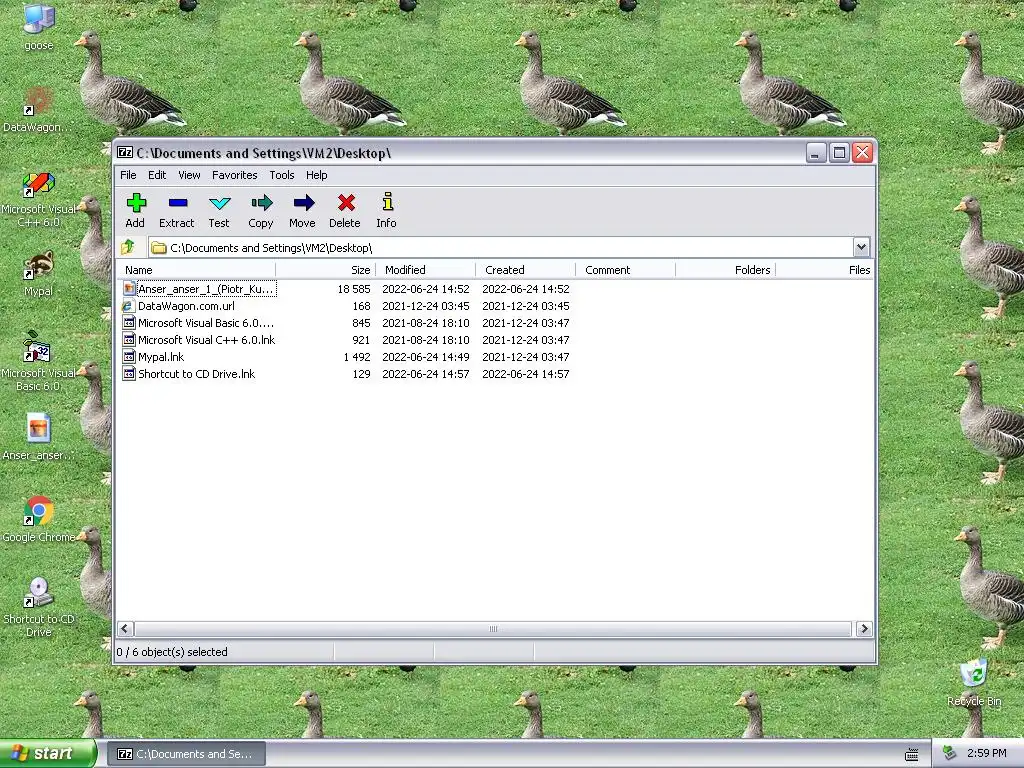Select icon of Mypal.lnk row

[x=129, y=357]
